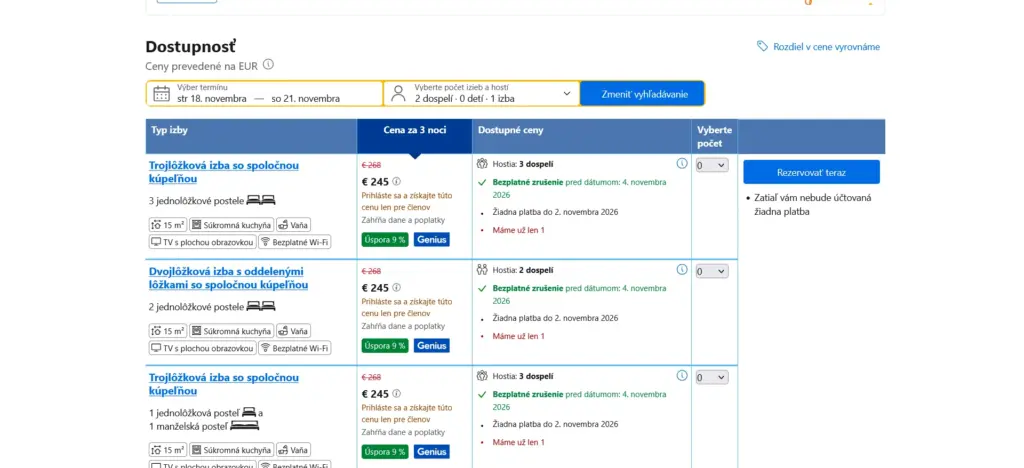Screen dimensions: 1024x468
Task: Click the Zmeniť vyhľadávanie button
Action: (x=643, y=93)
